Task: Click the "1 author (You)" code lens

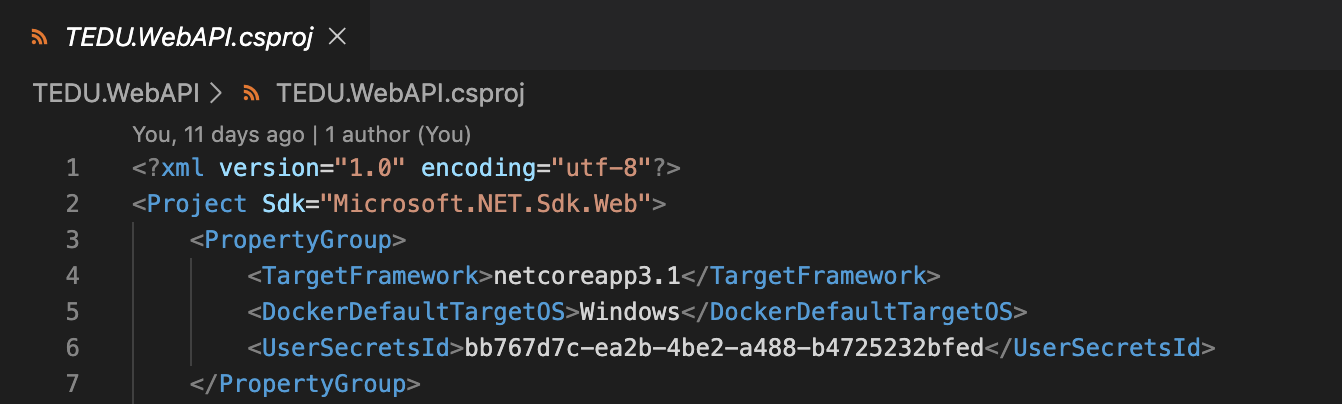Action: point(398,133)
